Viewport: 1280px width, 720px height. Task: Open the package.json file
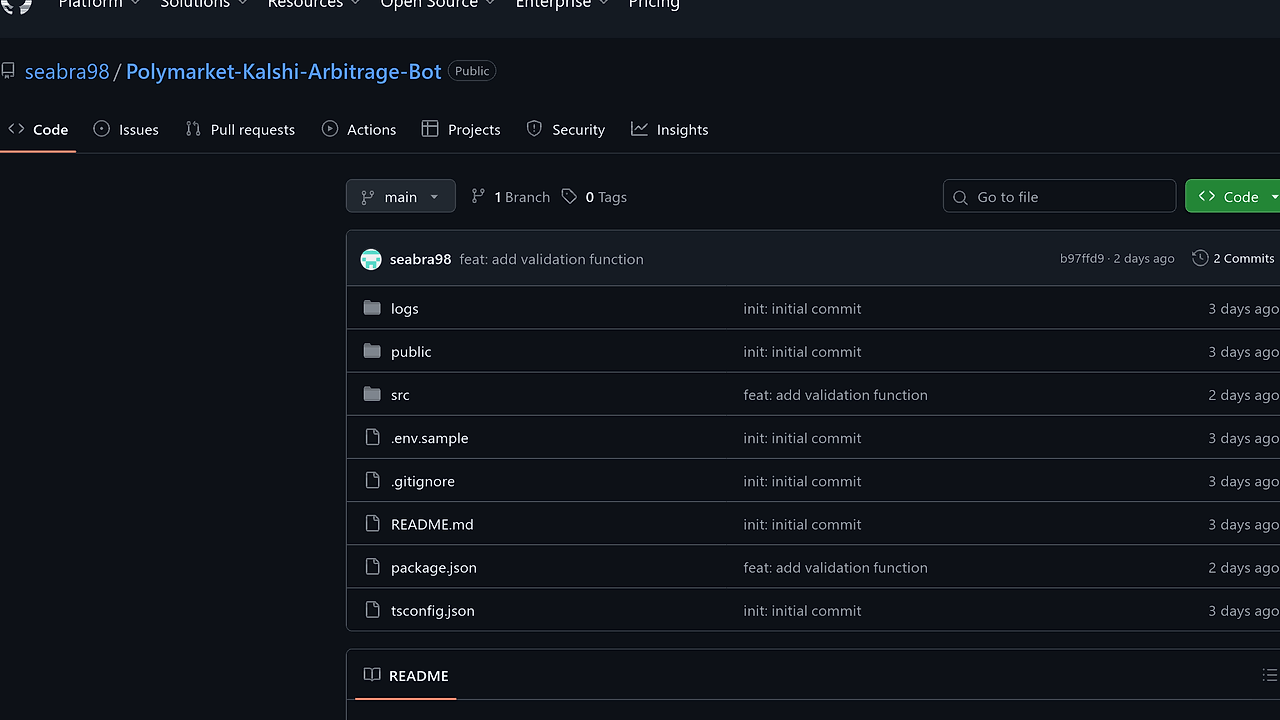[433, 567]
